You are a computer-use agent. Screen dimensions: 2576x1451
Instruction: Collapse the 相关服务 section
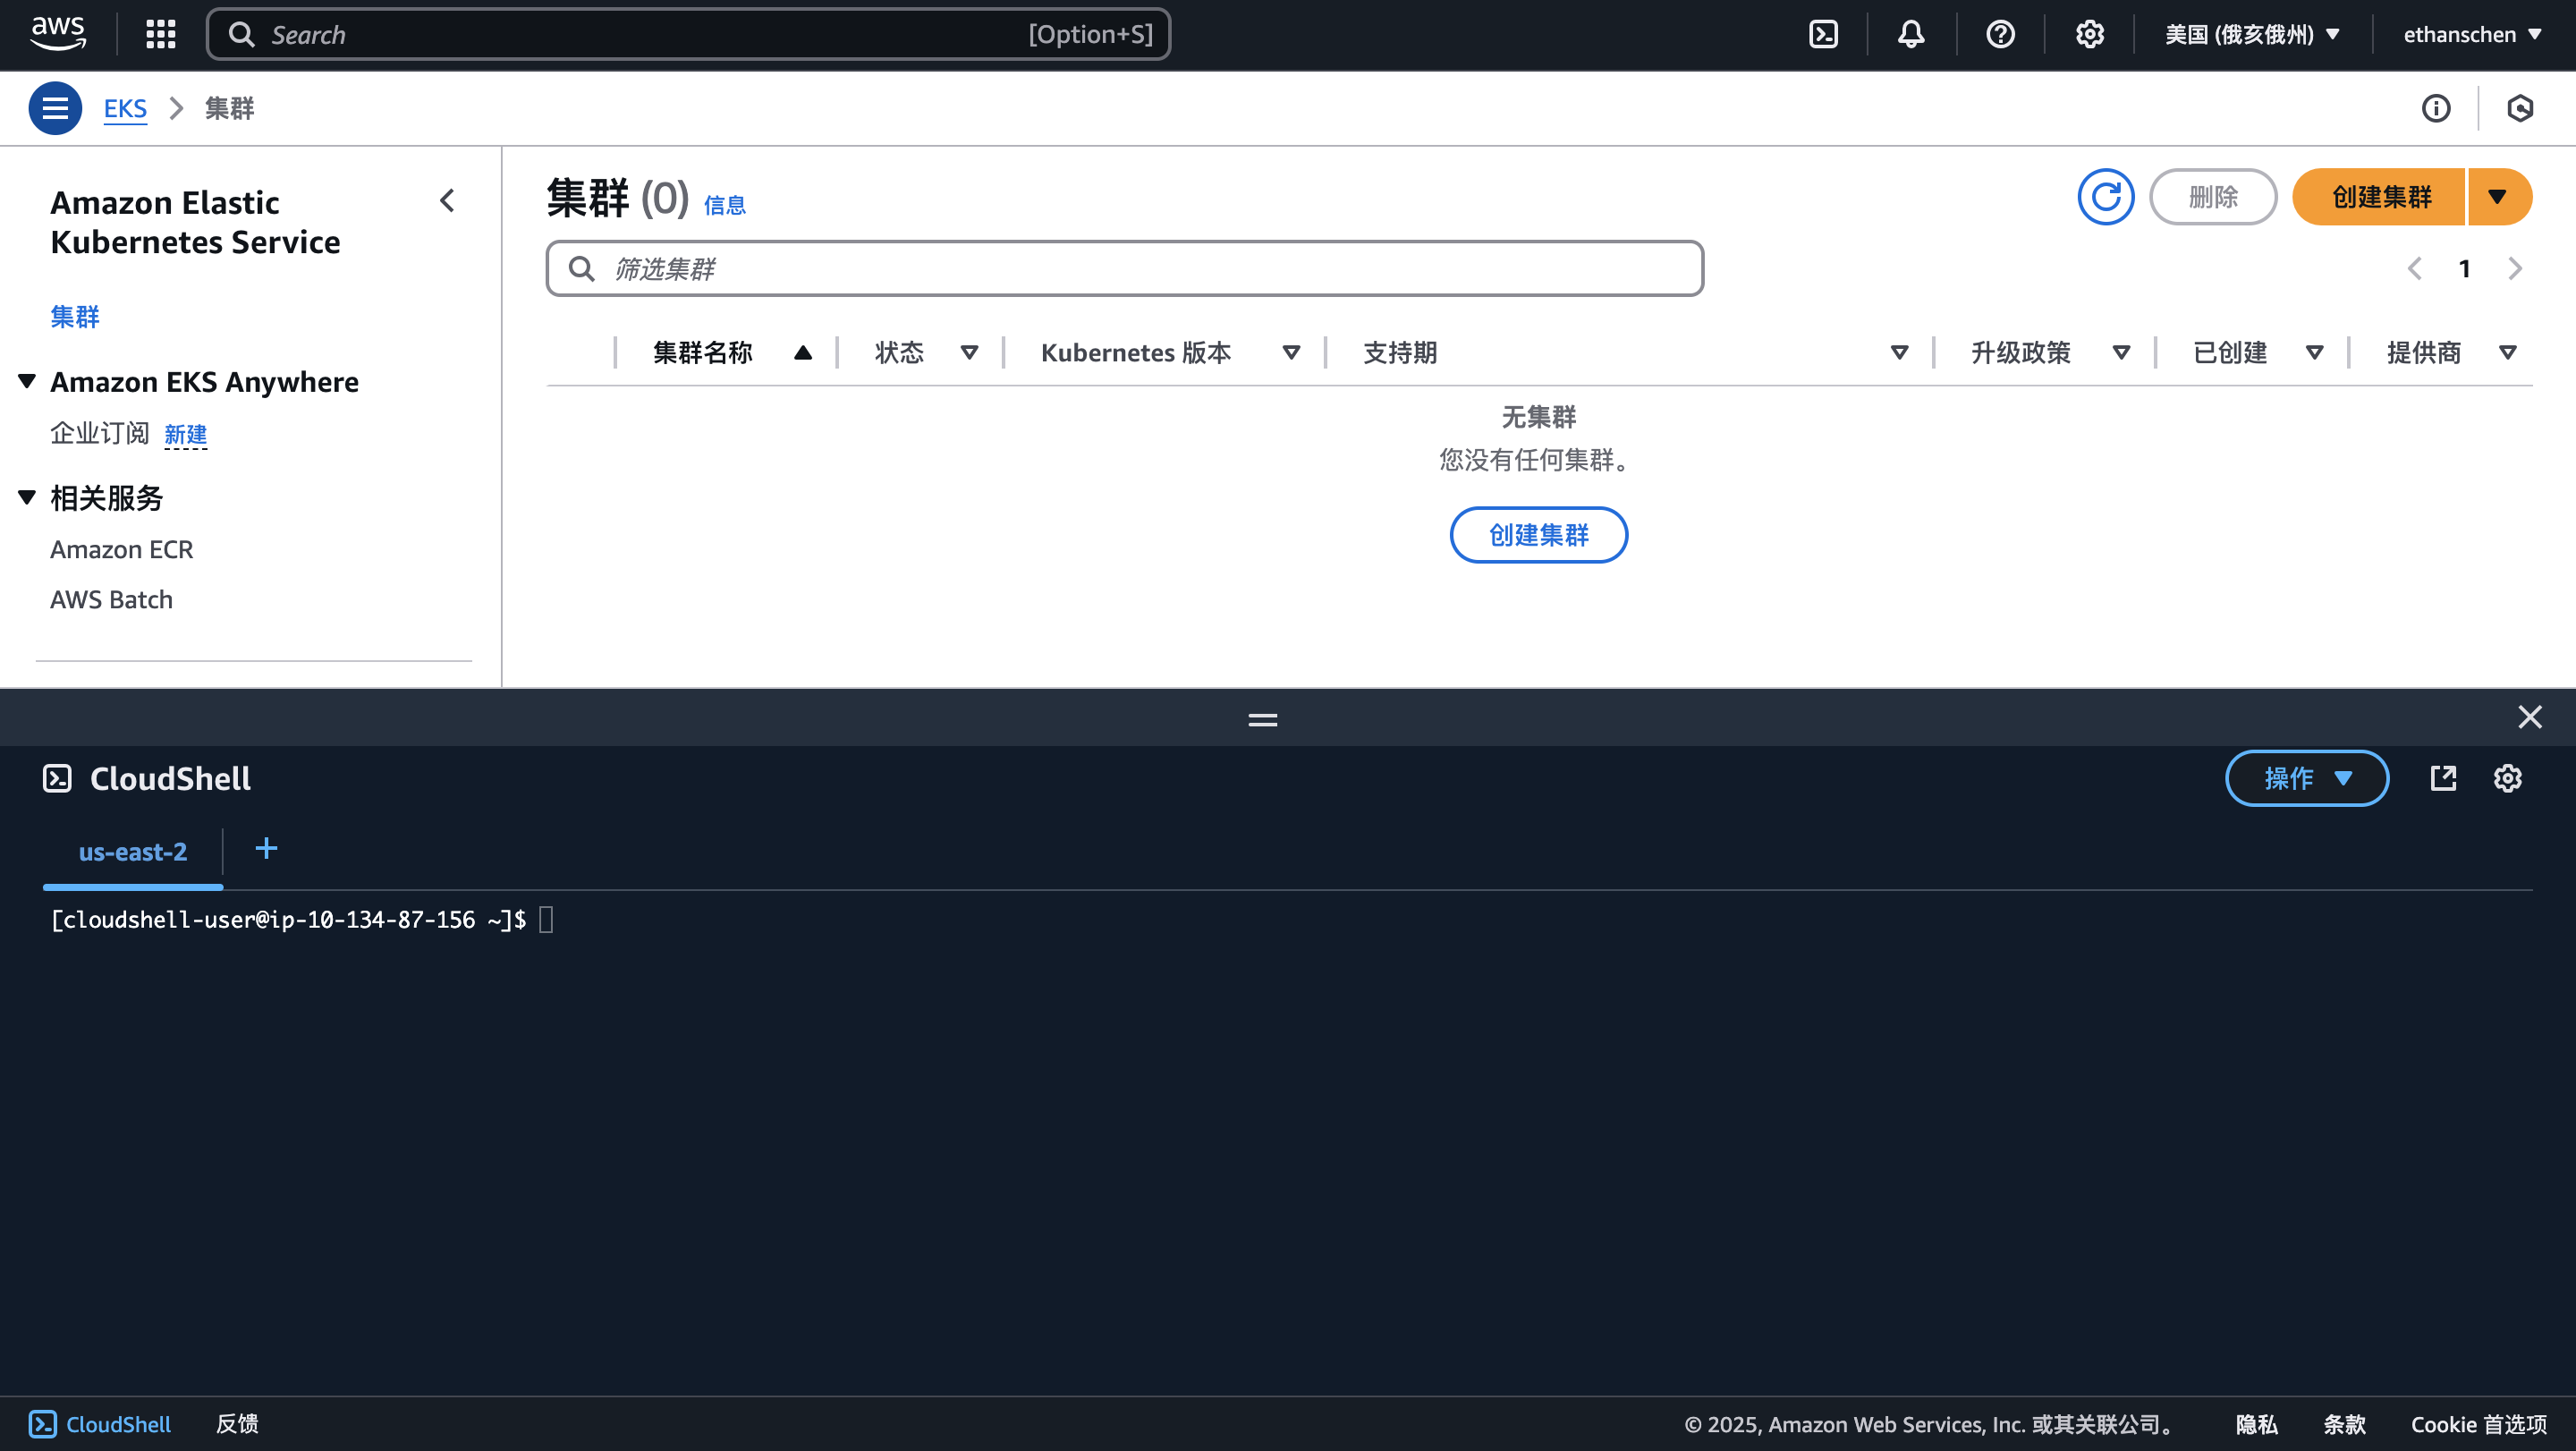tap(28, 497)
